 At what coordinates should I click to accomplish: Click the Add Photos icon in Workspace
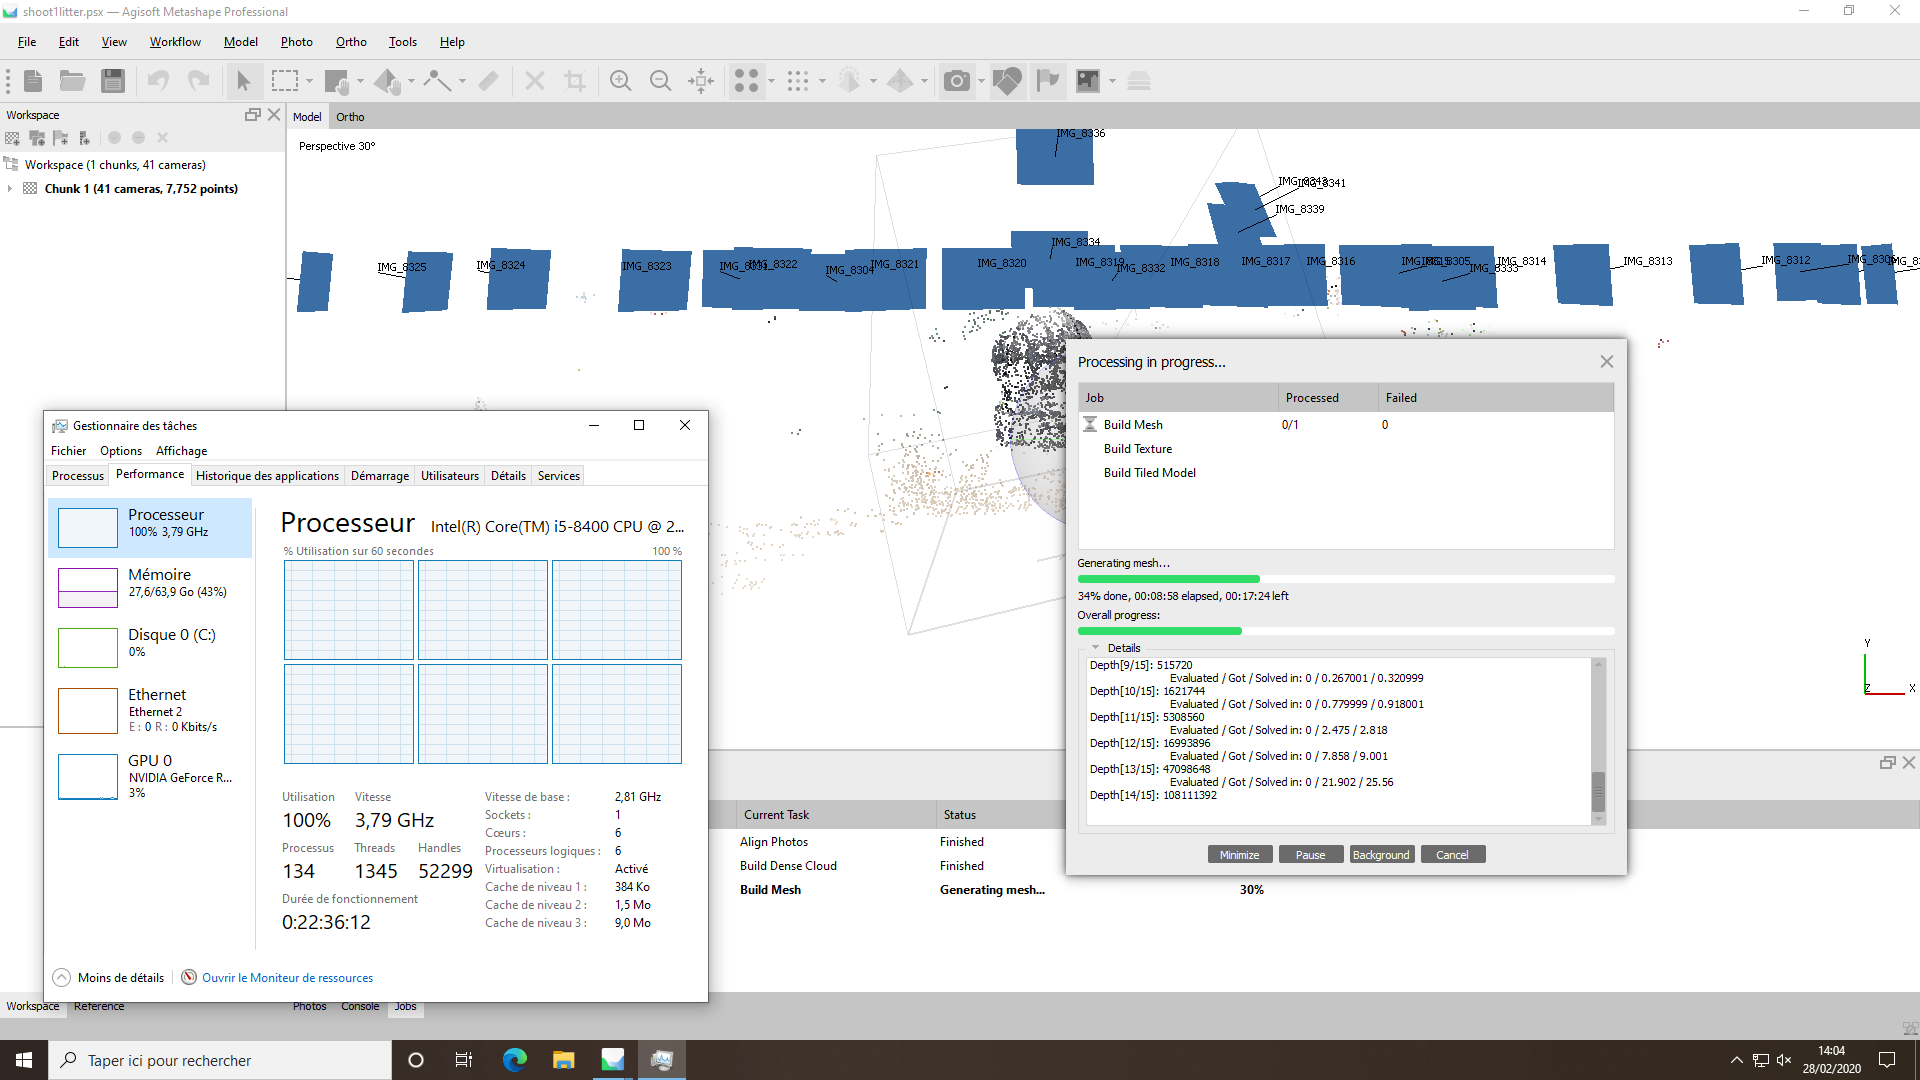[x=37, y=138]
